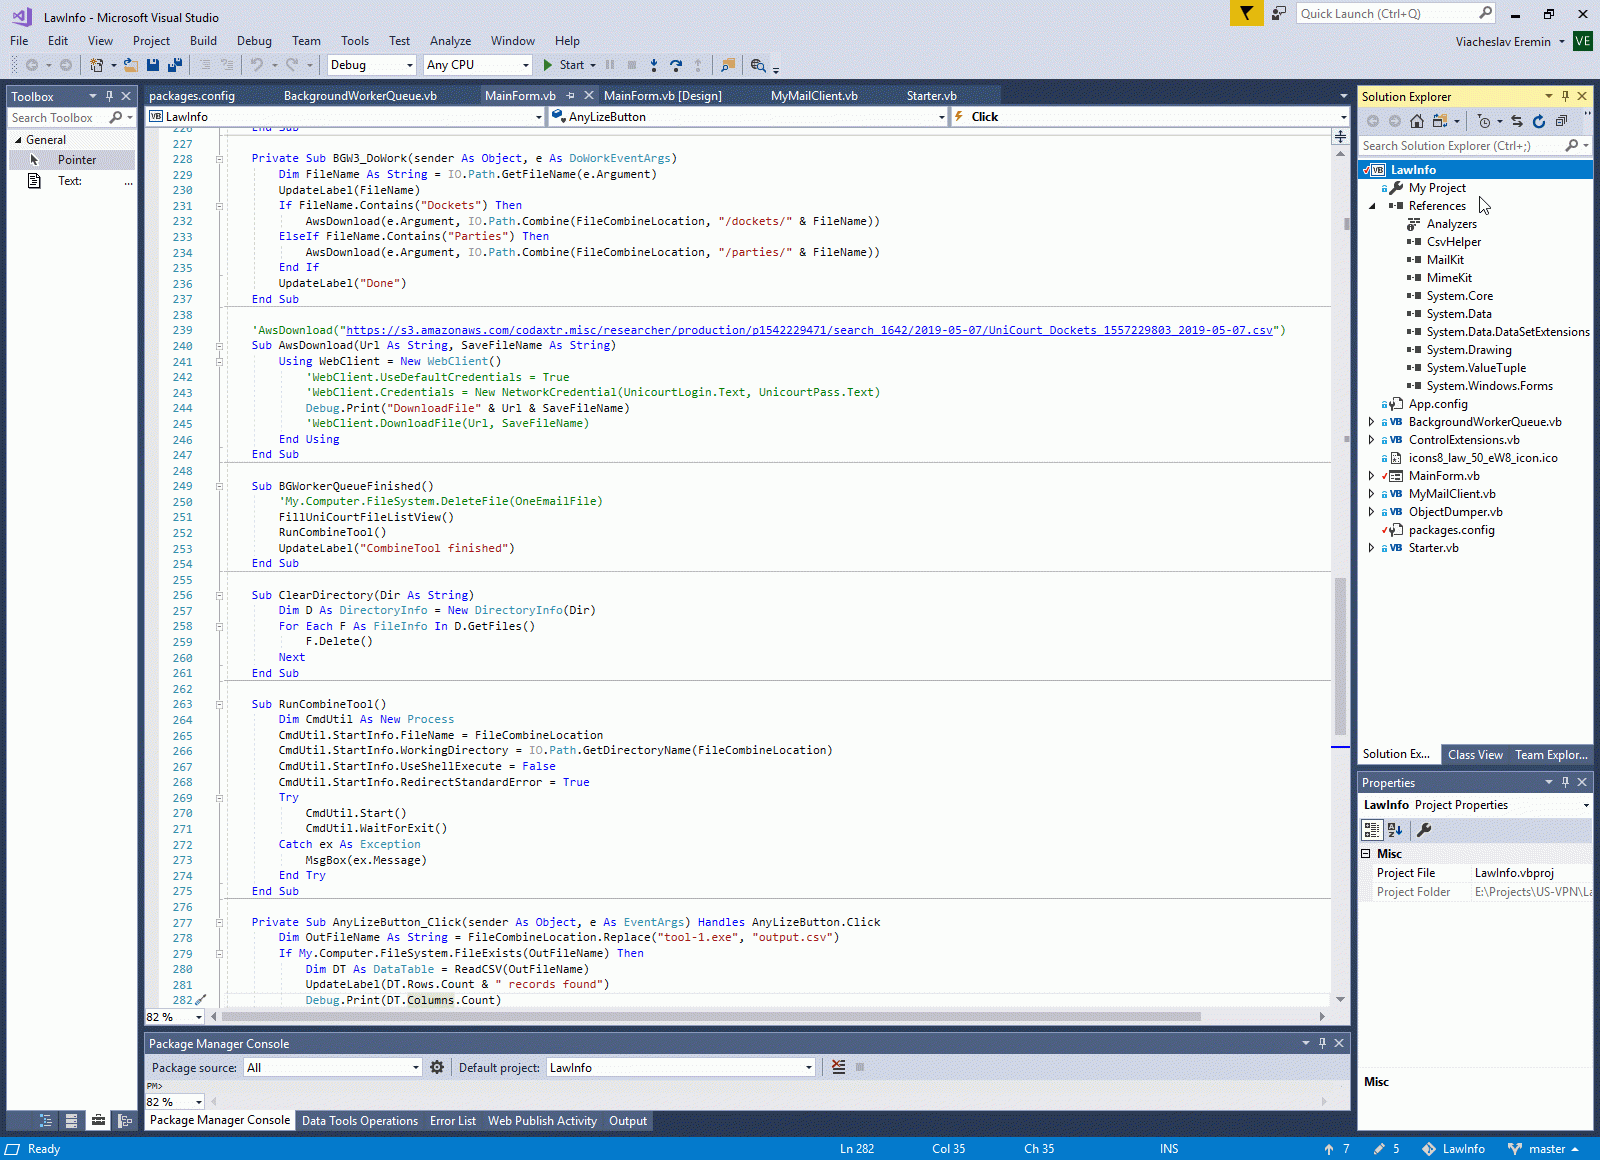Click the Solution Explorer Home icon
1600x1160 pixels.
[x=1416, y=121]
